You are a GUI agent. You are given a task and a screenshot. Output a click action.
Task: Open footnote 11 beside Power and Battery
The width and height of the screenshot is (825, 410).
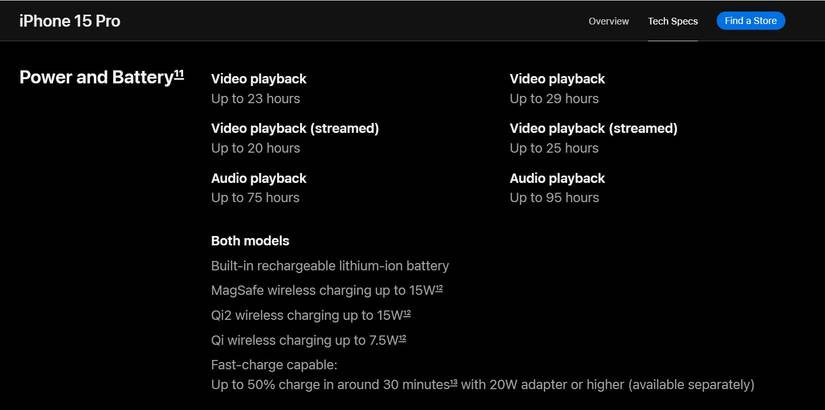pyautogui.click(x=179, y=73)
